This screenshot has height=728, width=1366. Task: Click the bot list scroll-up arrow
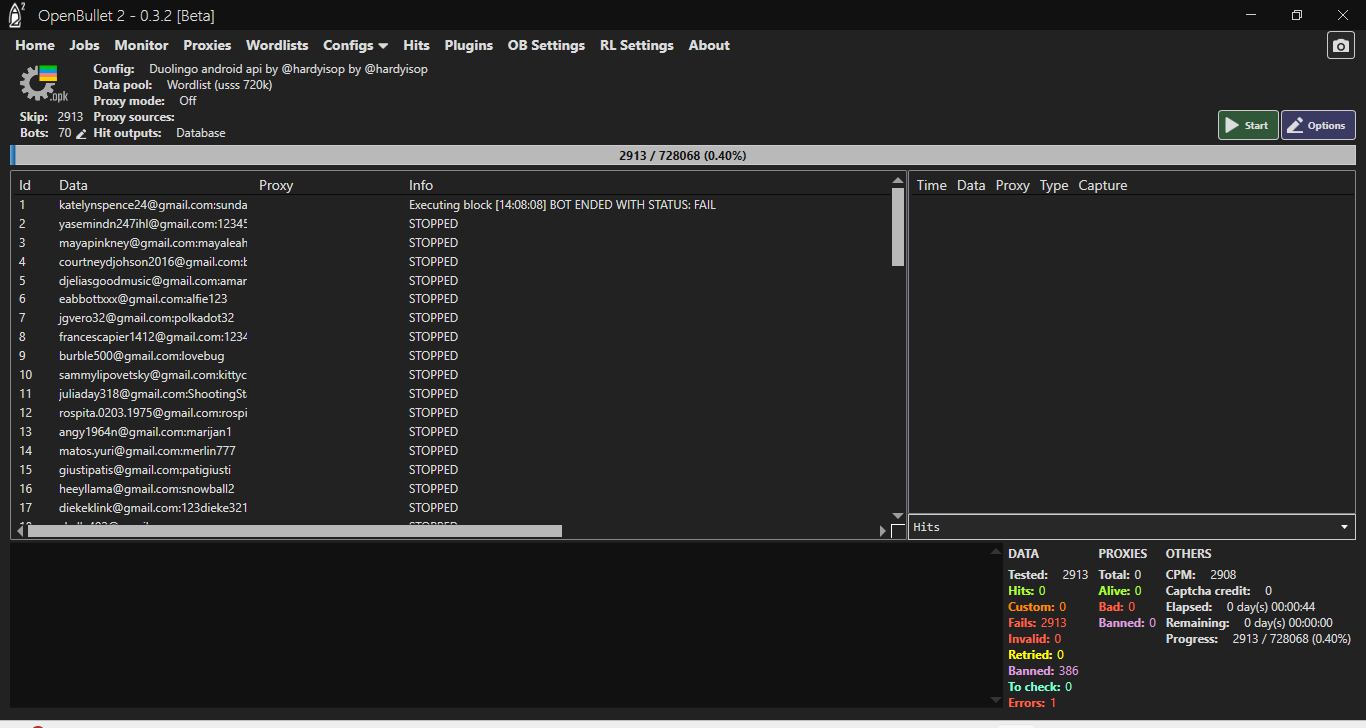click(x=897, y=181)
